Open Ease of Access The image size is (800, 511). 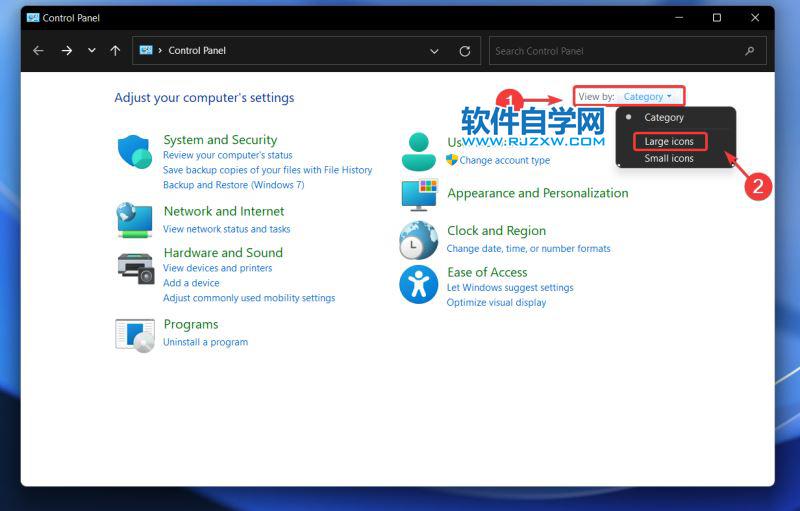tap(487, 272)
